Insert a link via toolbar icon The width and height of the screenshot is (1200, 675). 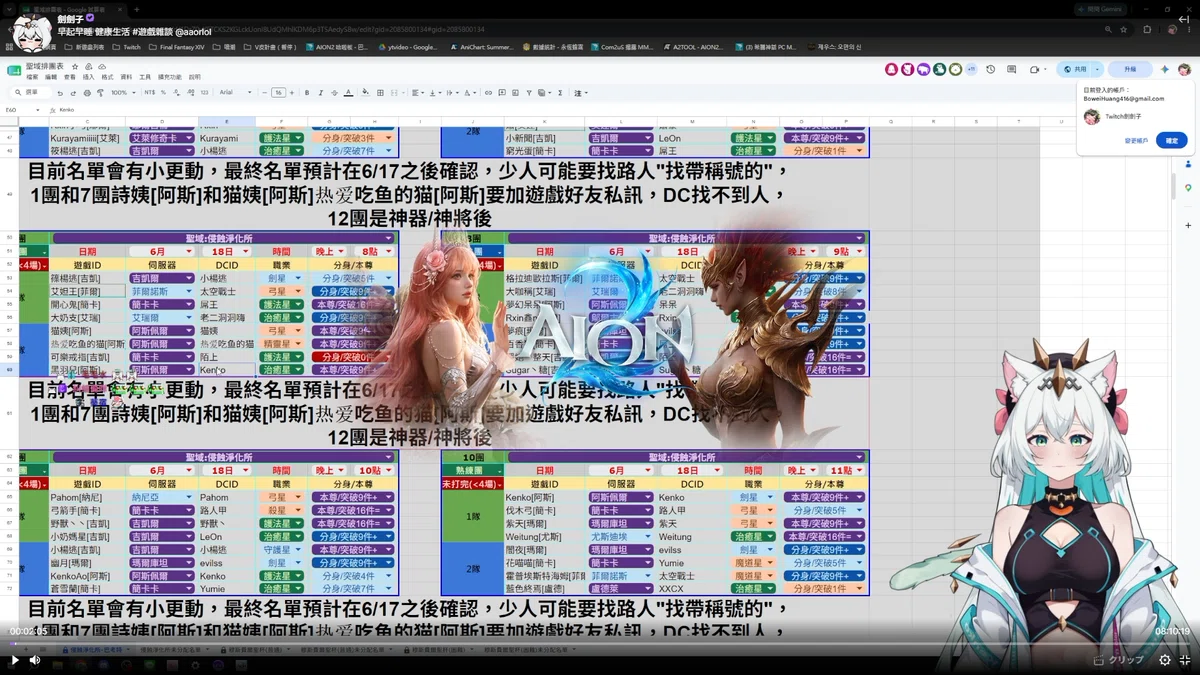click(x=489, y=92)
